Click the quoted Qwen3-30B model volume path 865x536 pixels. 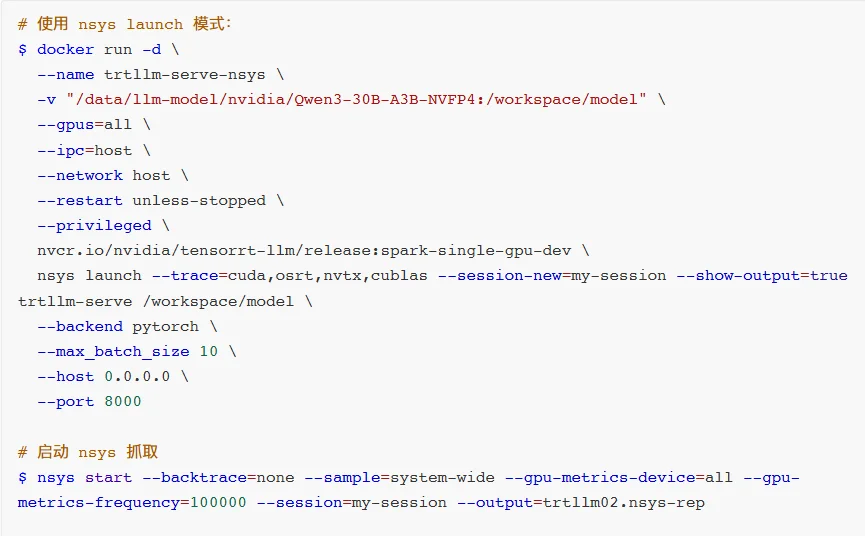(x=354, y=99)
